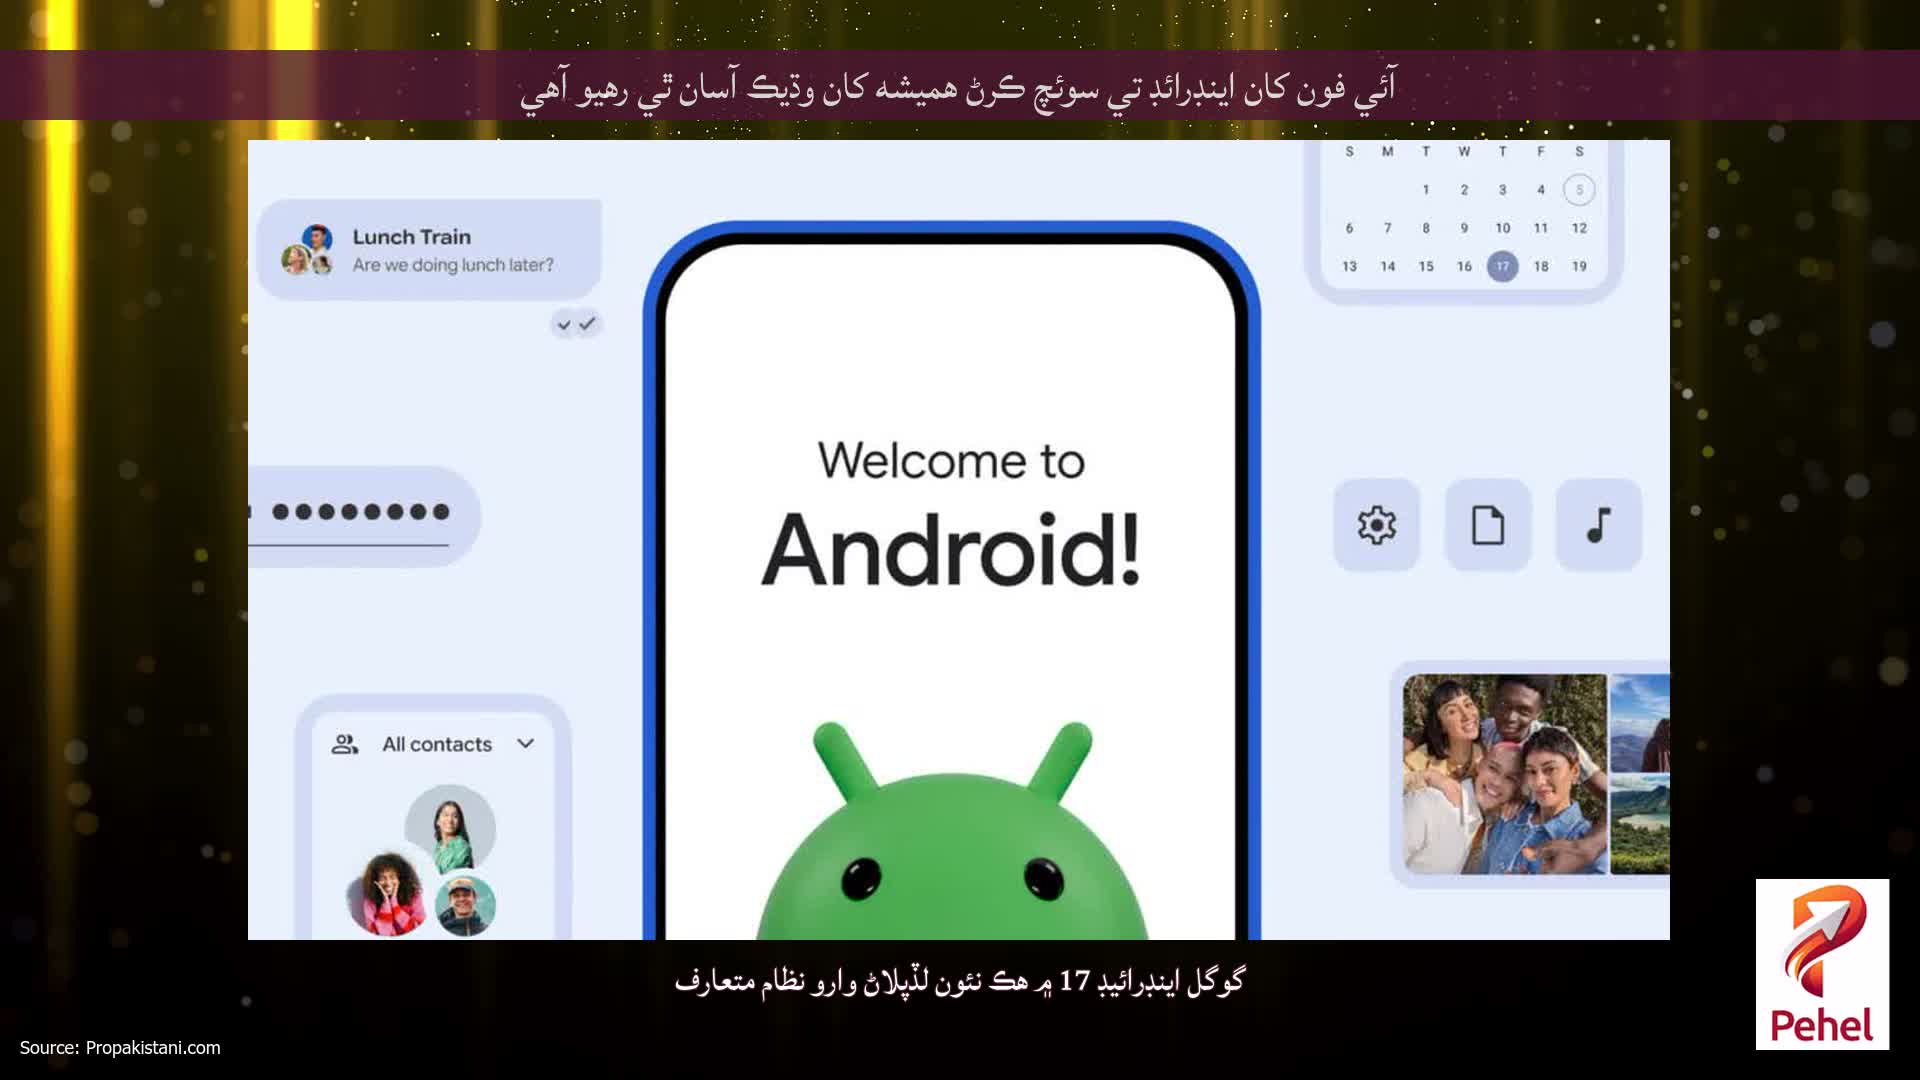The height and width of the screenshot is (1080, 1920).
Task: Click the settings gear icon tile
Action: pyautogui.click(x=1376, y=525)
